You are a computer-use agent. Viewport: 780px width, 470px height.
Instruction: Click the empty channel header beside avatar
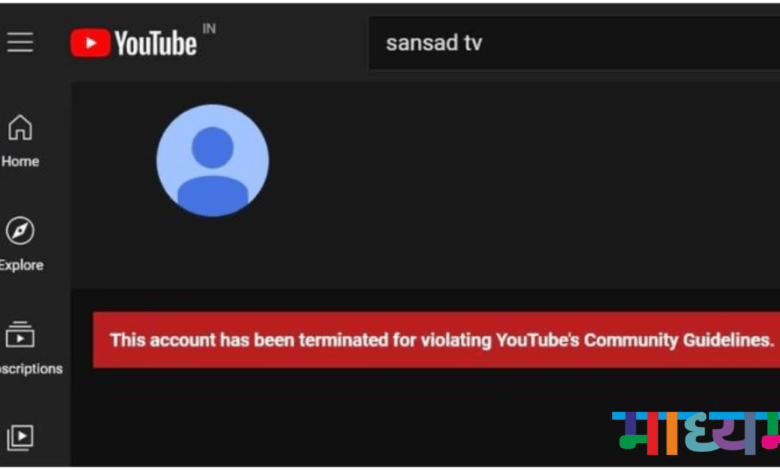coord(522,184)
